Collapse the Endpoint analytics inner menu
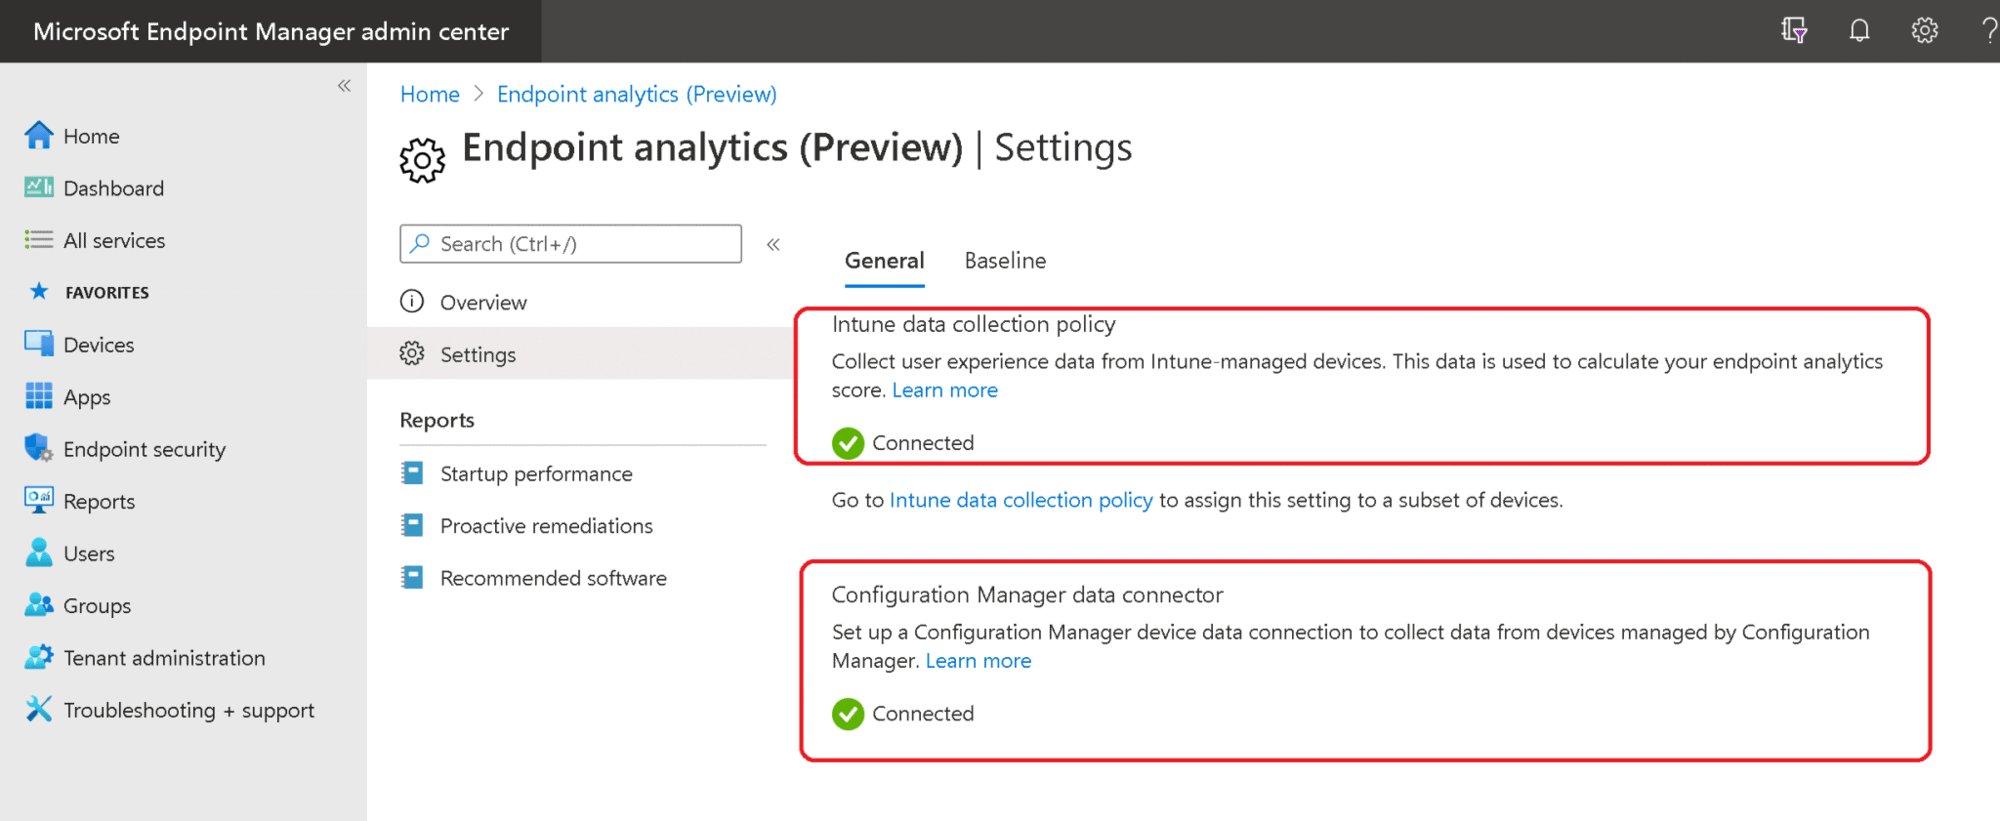The height and width of the screenshot is (821, 2000). click(773, 244)
